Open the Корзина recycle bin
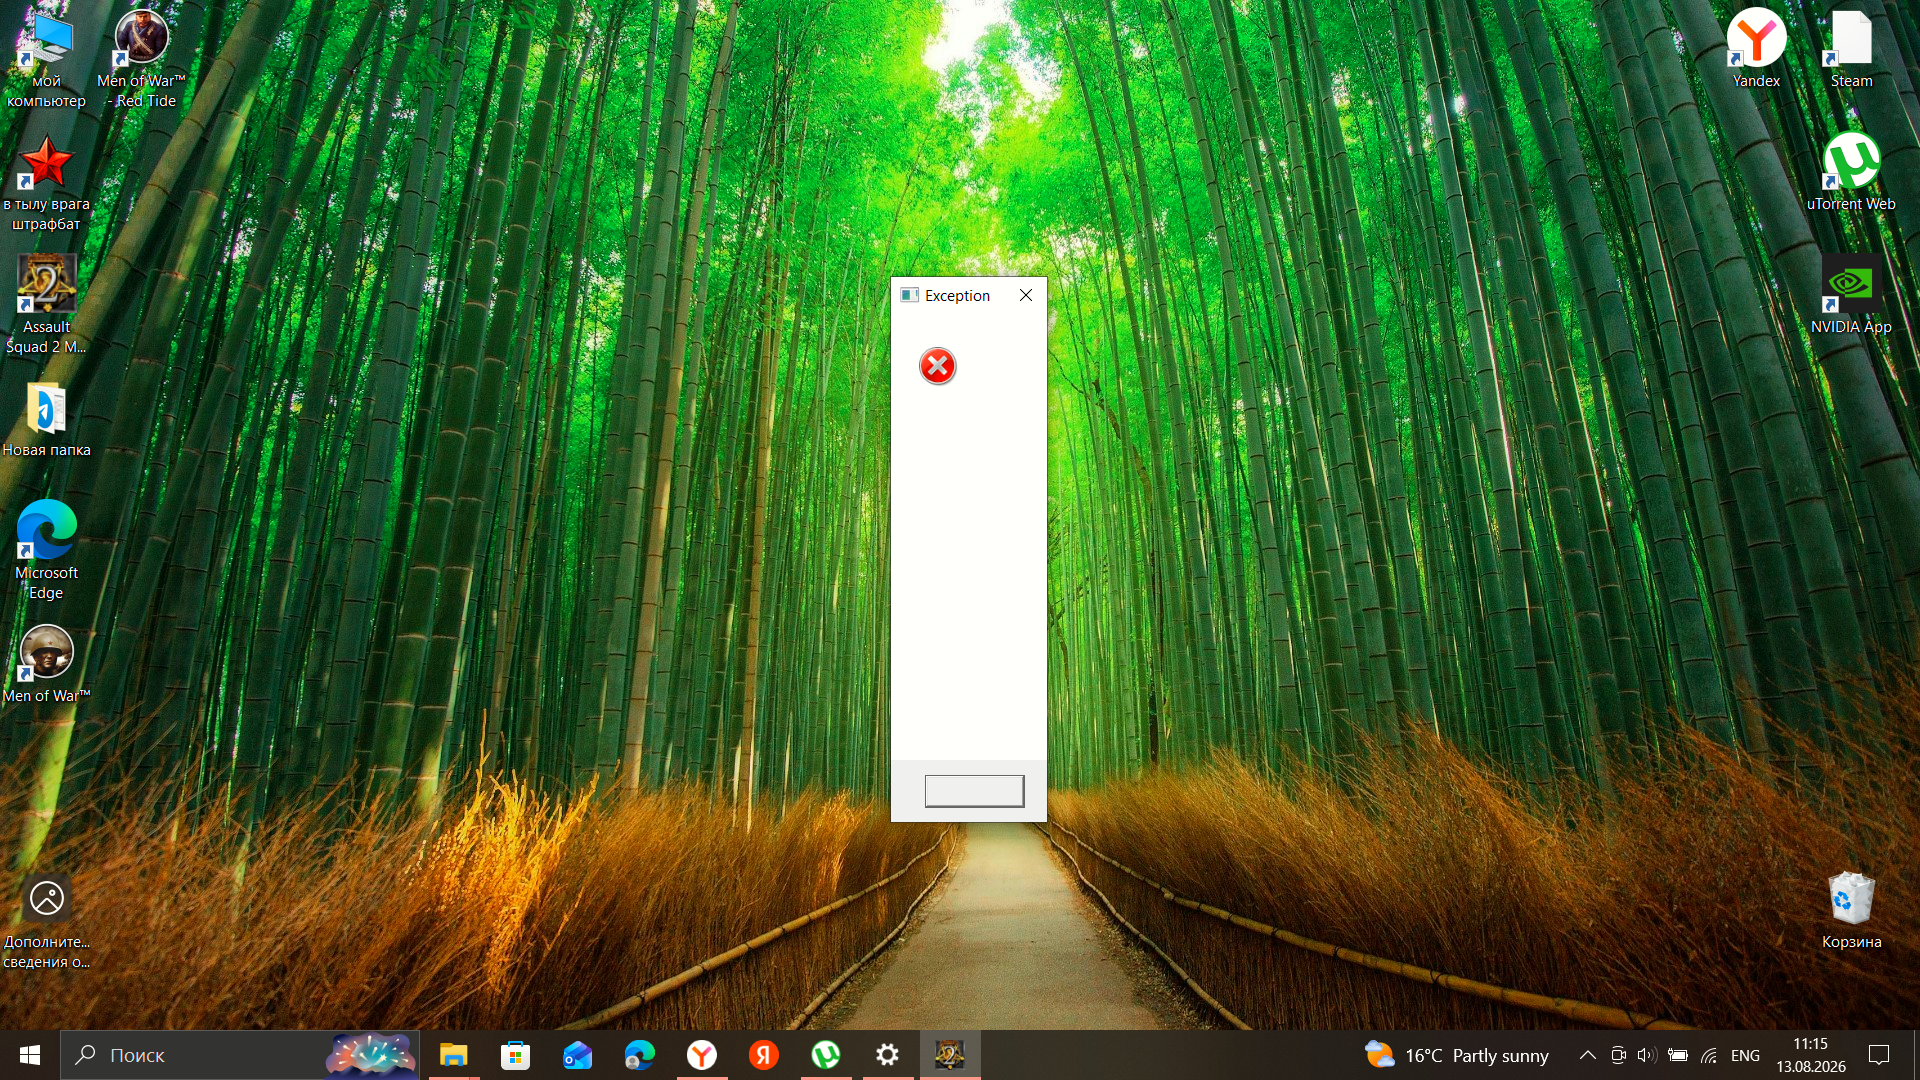The image size is (1920, 1080). point(1851,909)
